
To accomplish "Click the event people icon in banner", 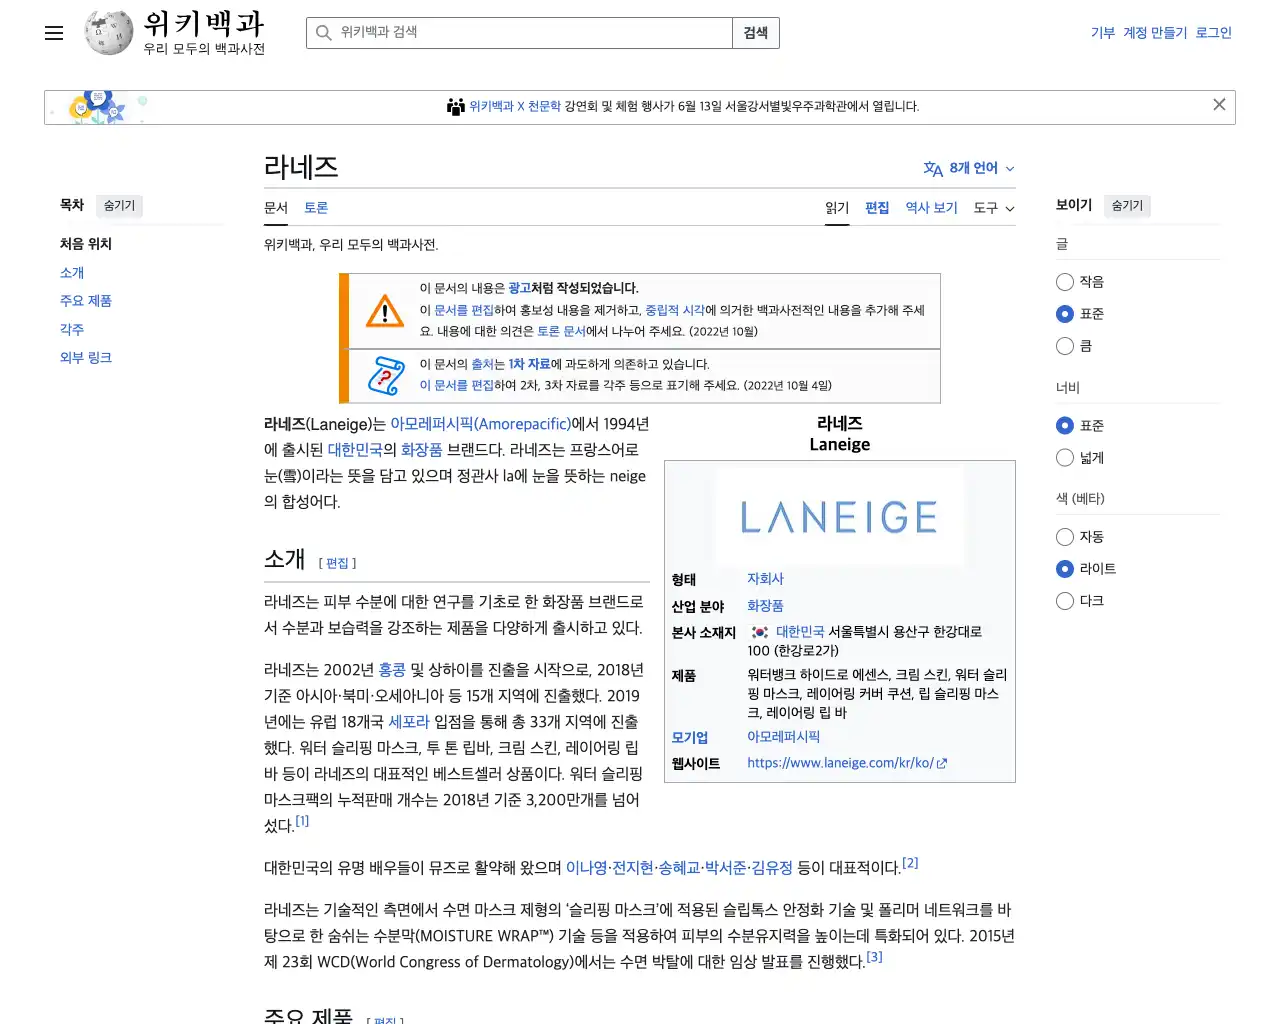I will pos(456,106).
